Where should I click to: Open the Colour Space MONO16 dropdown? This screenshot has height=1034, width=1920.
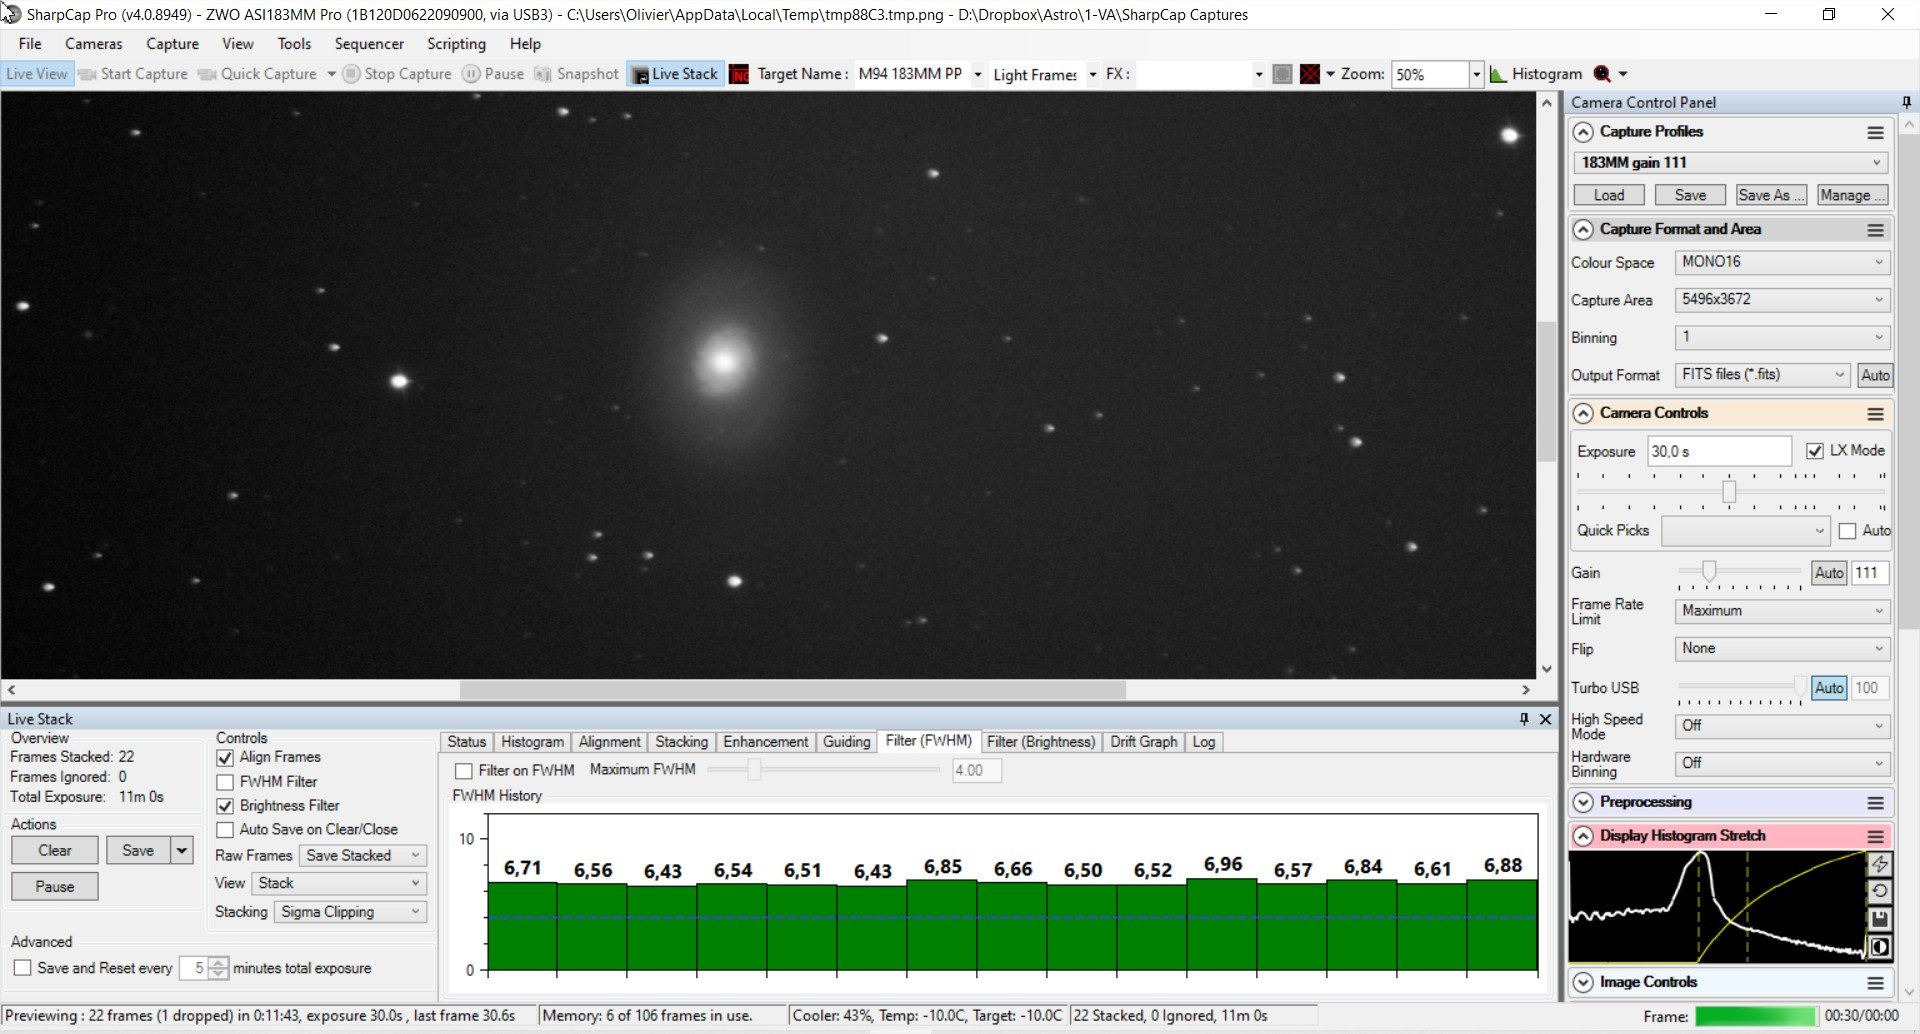point(1782,262)
